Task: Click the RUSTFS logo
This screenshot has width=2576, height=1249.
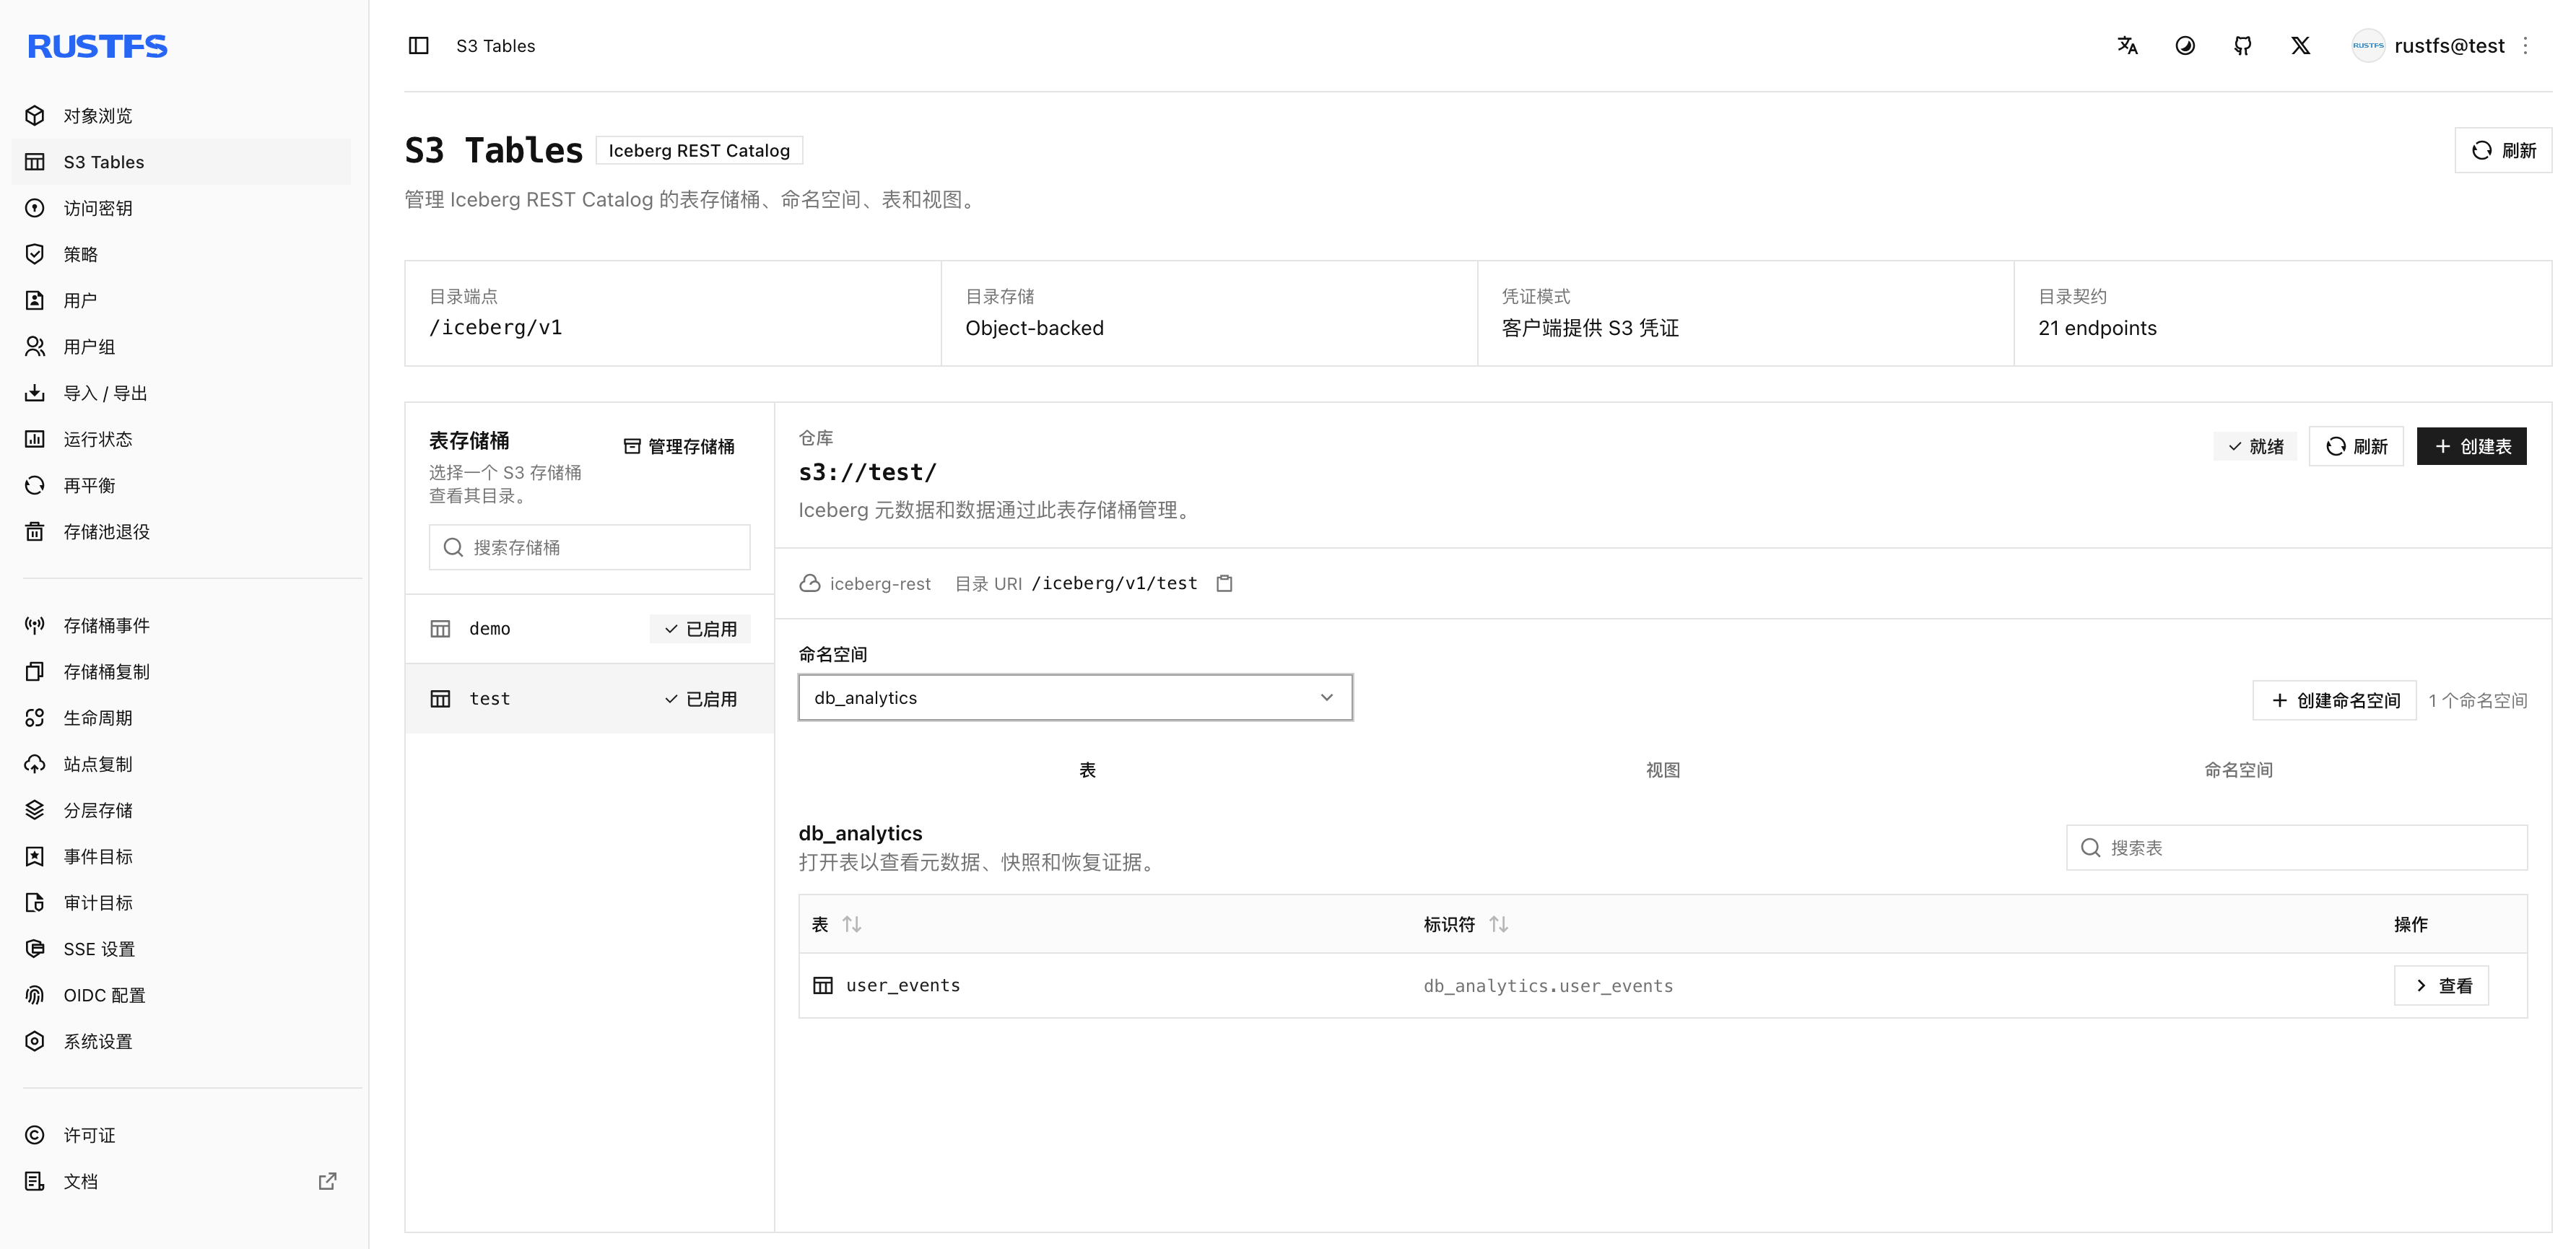Action: tap(97, 47)
